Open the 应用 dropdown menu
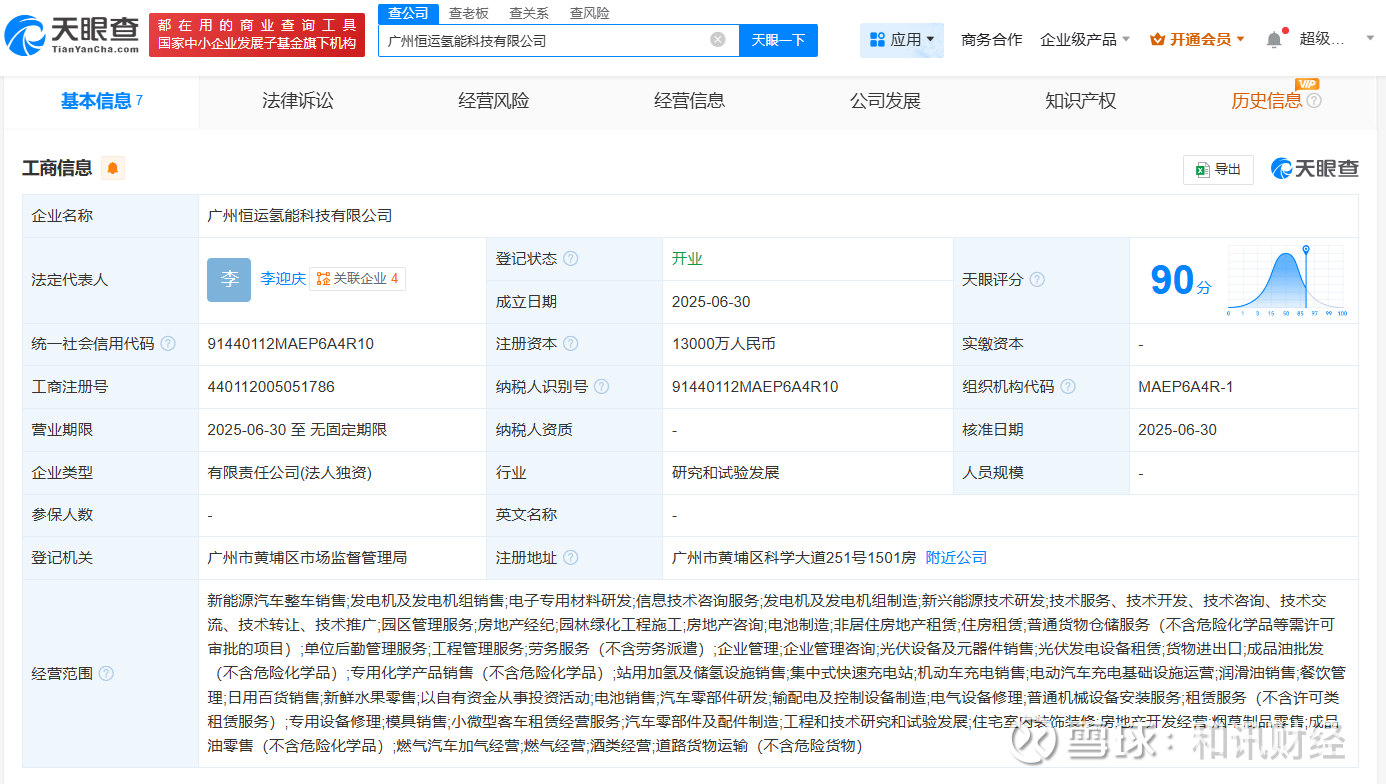The width and height of the screenshot is (1386, 784). point(902,40)
